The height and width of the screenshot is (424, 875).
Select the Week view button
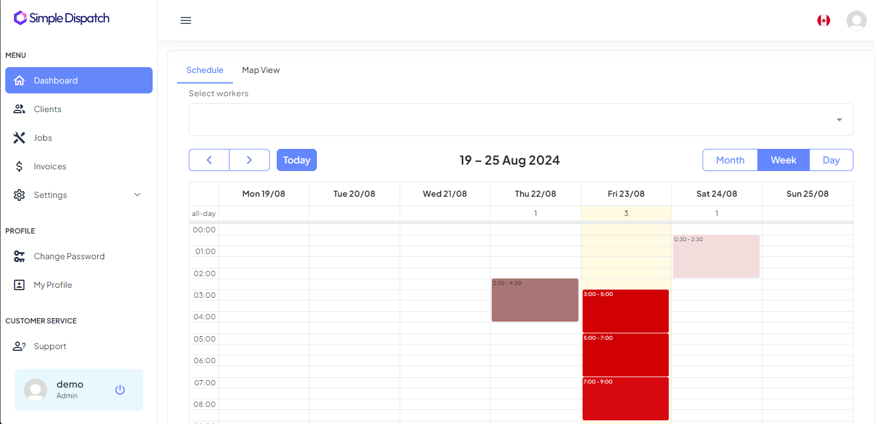coord(783,160)
